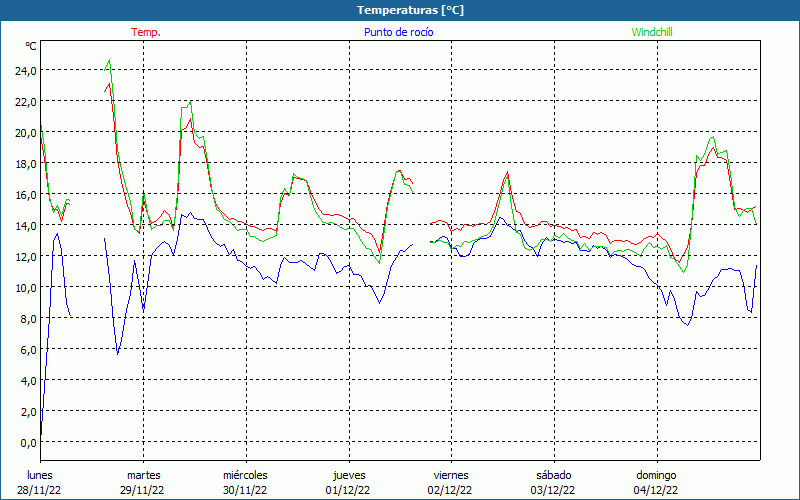800x500 pixels.
Task: Click the 02/12/22 date label
Action: coord(450,490)
